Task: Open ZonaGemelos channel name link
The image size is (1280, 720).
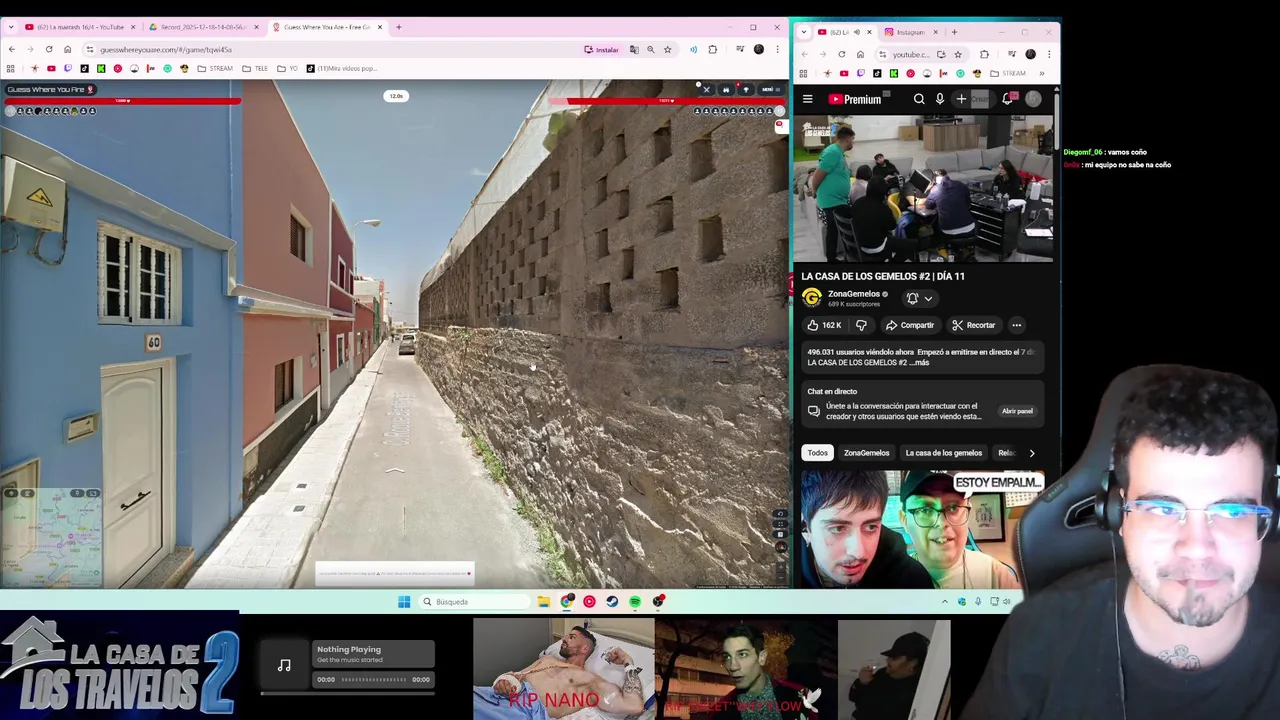Action: 853,294
